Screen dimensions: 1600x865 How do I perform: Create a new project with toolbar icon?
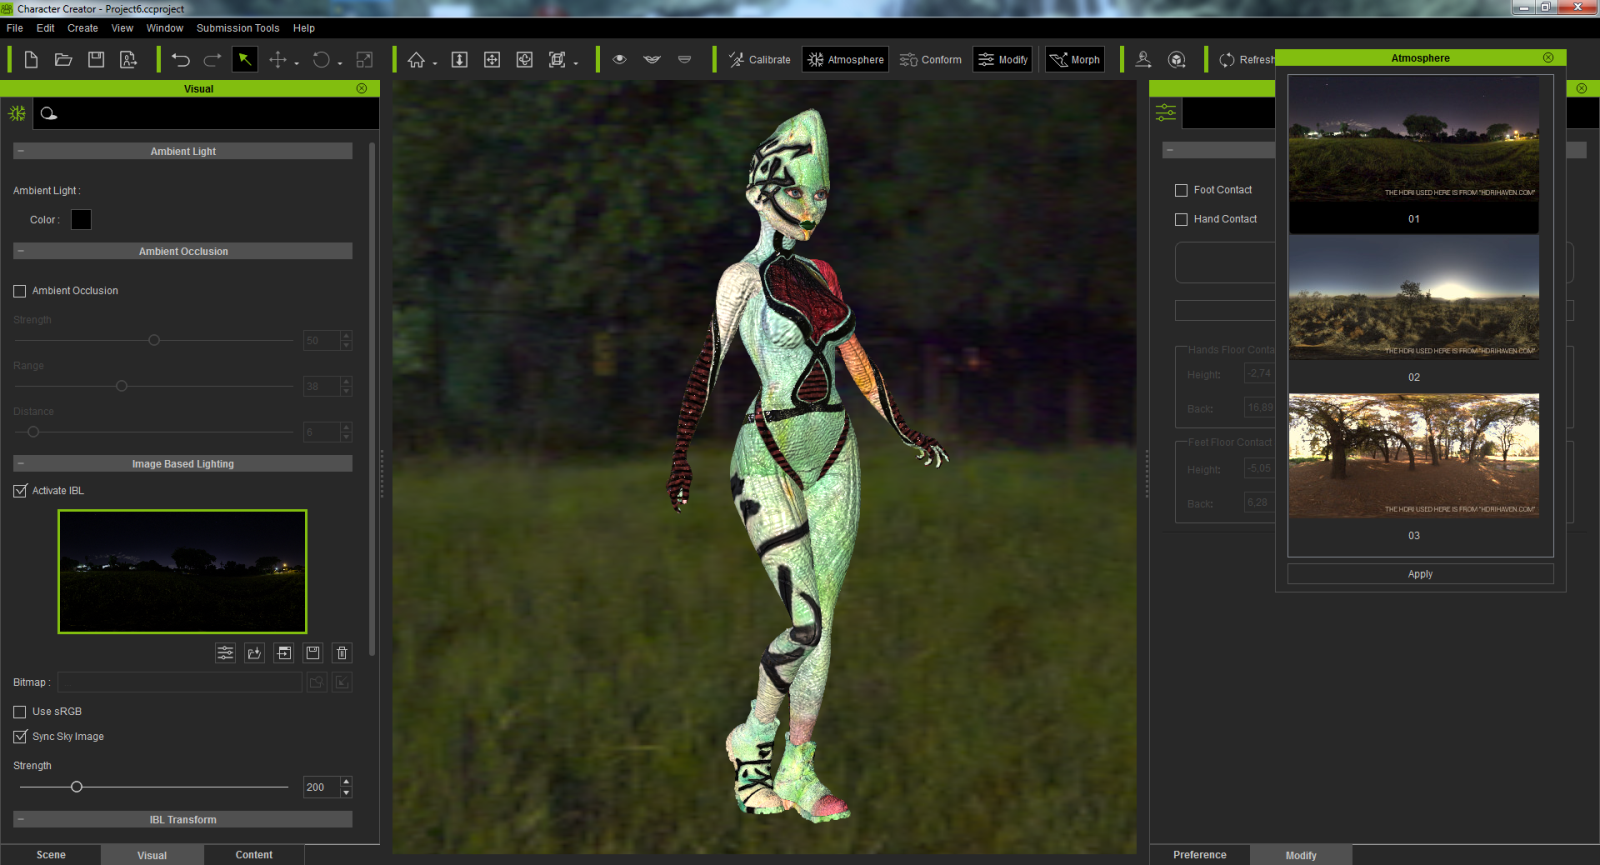coord(31,60)
